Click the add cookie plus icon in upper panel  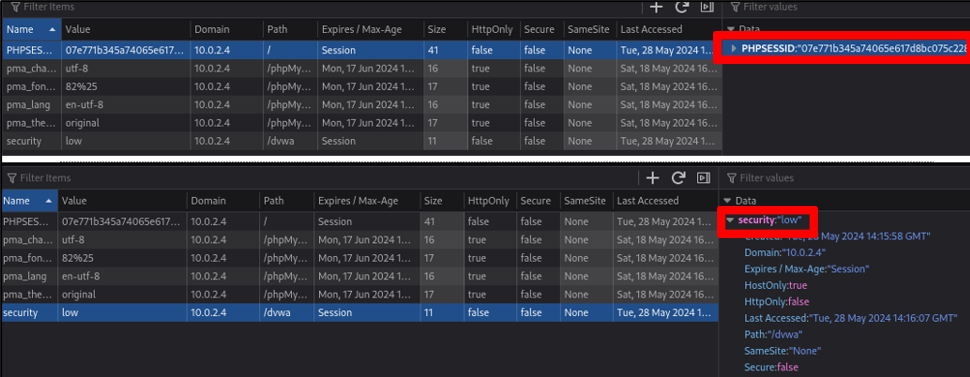click(x=656, y=7)
